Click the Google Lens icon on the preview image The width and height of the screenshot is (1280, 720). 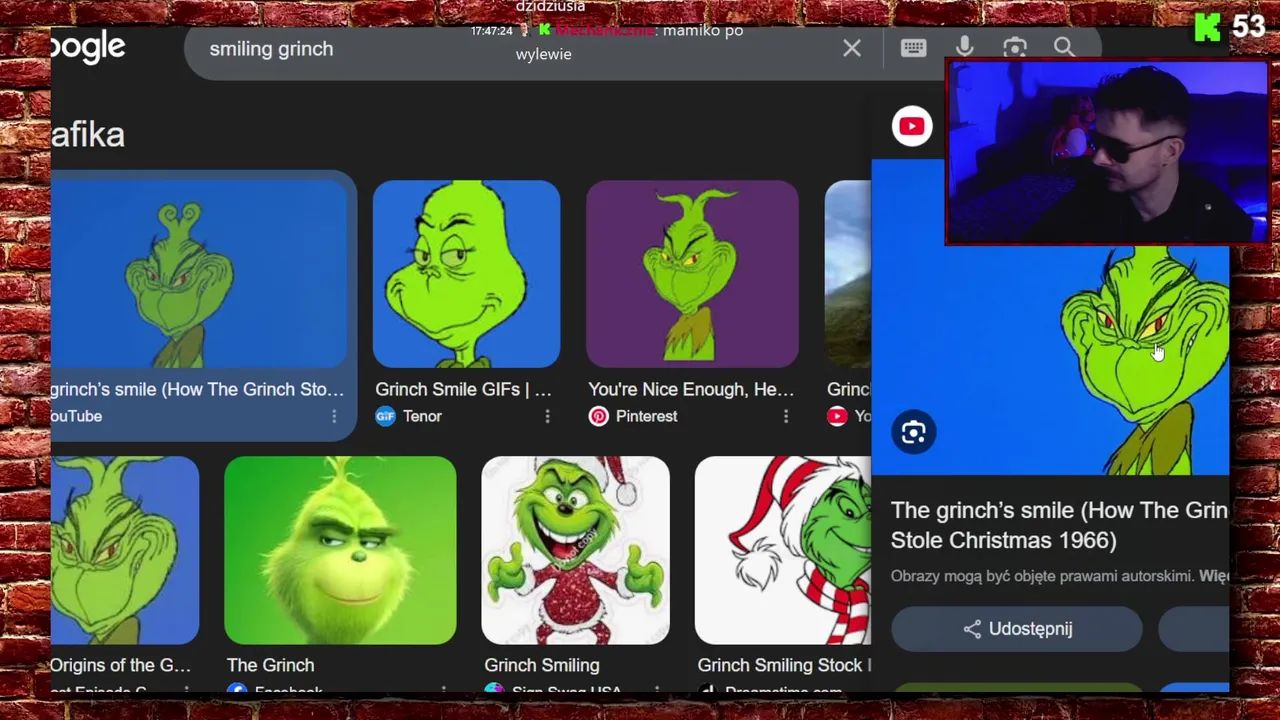pos(913,432)
